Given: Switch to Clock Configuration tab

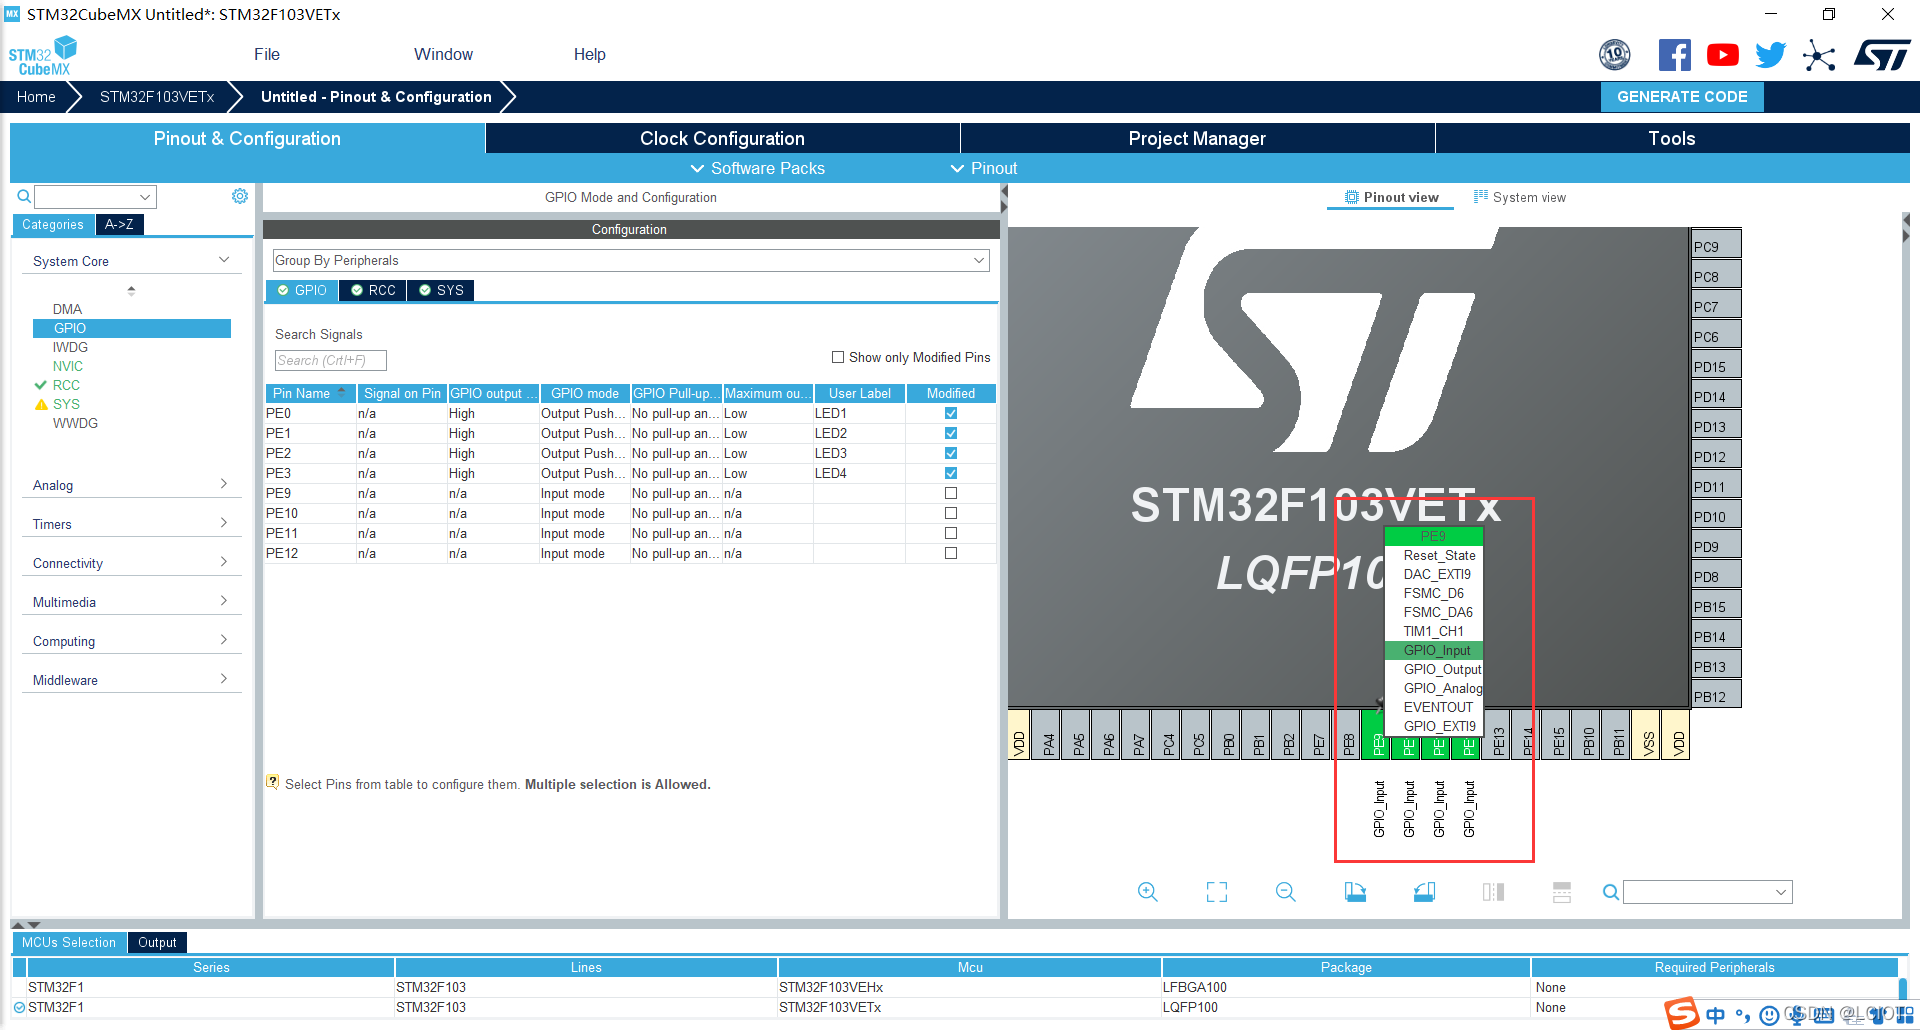Looking at the screenshot, I should (x=722, y=138).
